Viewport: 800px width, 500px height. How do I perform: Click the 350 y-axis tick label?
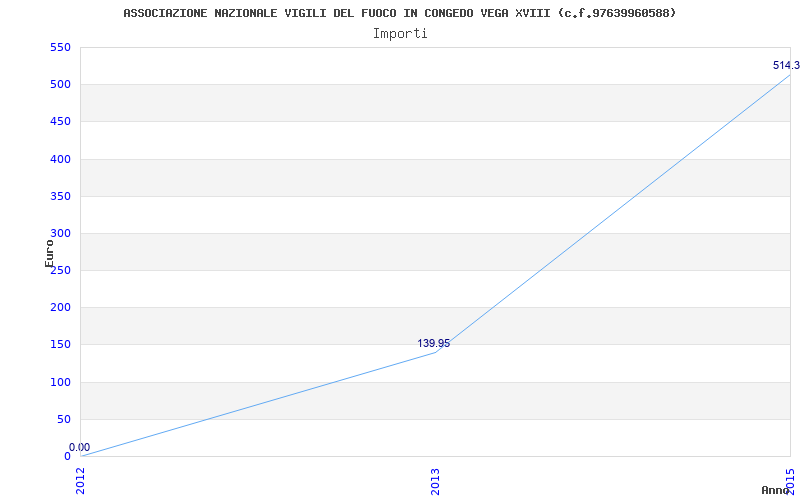tap(60, 196)
